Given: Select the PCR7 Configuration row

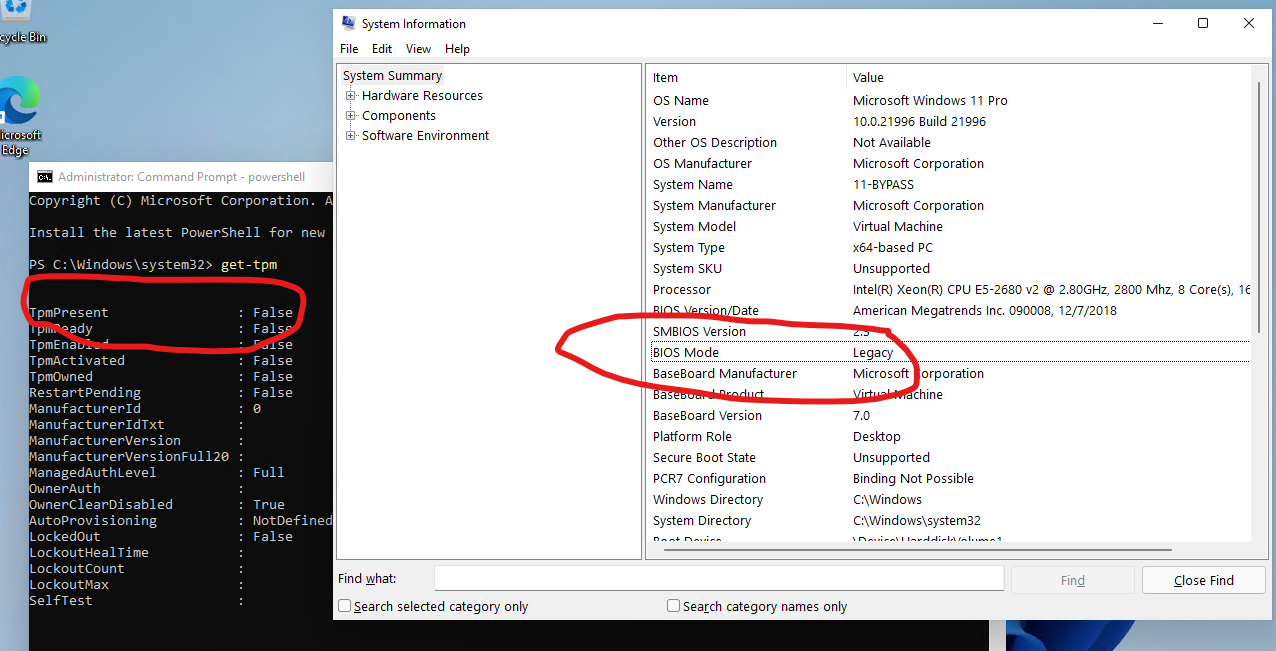Looking at the screenshot, I should (948, 479).
